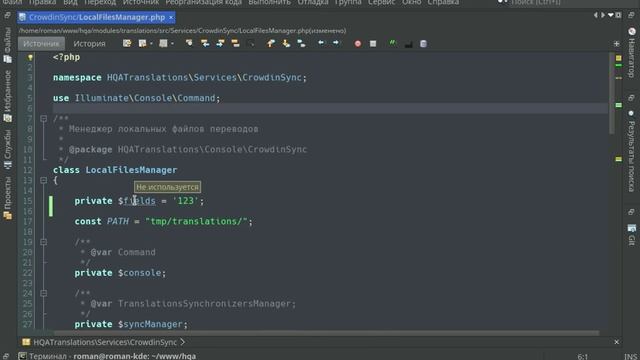Switch to the Источник view
The height and width of the screenshot is (360, 640).
coord(41,43)
